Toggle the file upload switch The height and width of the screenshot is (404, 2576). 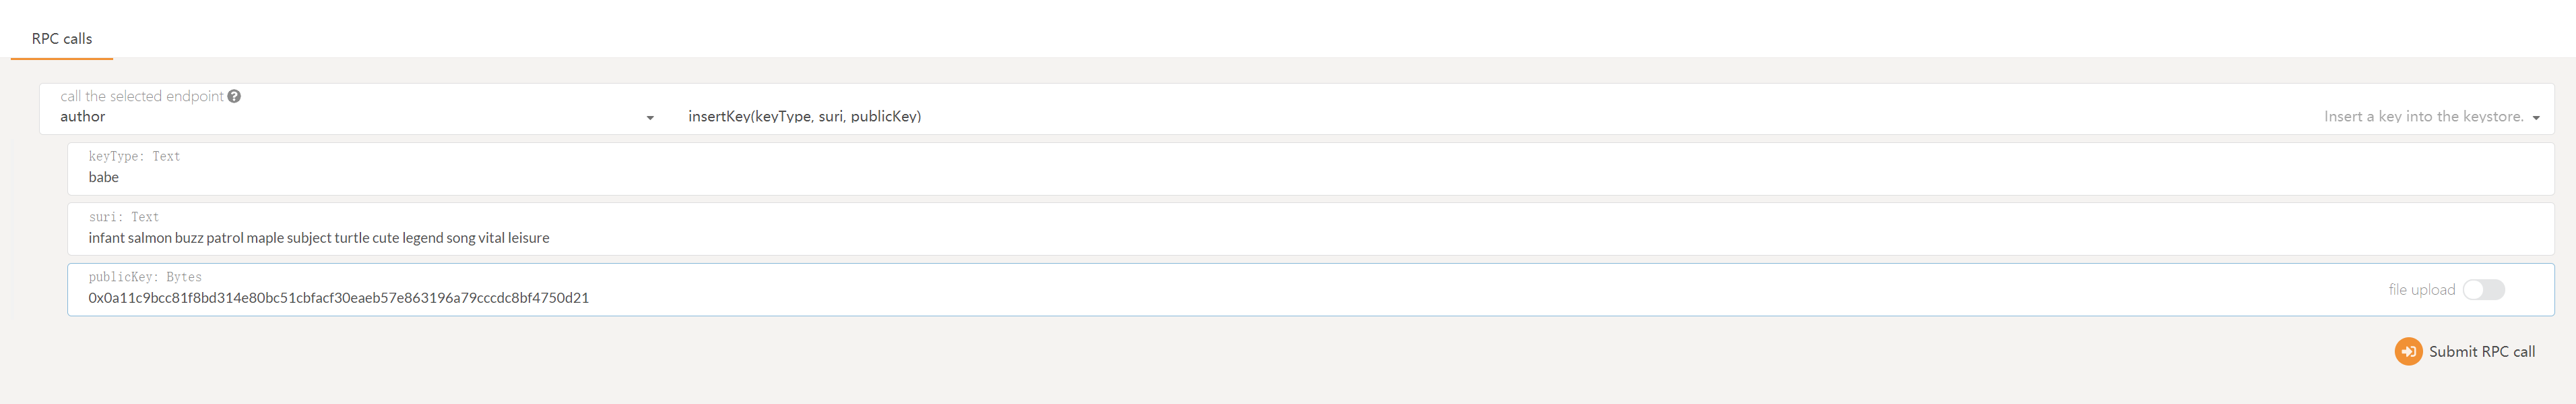point(2483,290)
